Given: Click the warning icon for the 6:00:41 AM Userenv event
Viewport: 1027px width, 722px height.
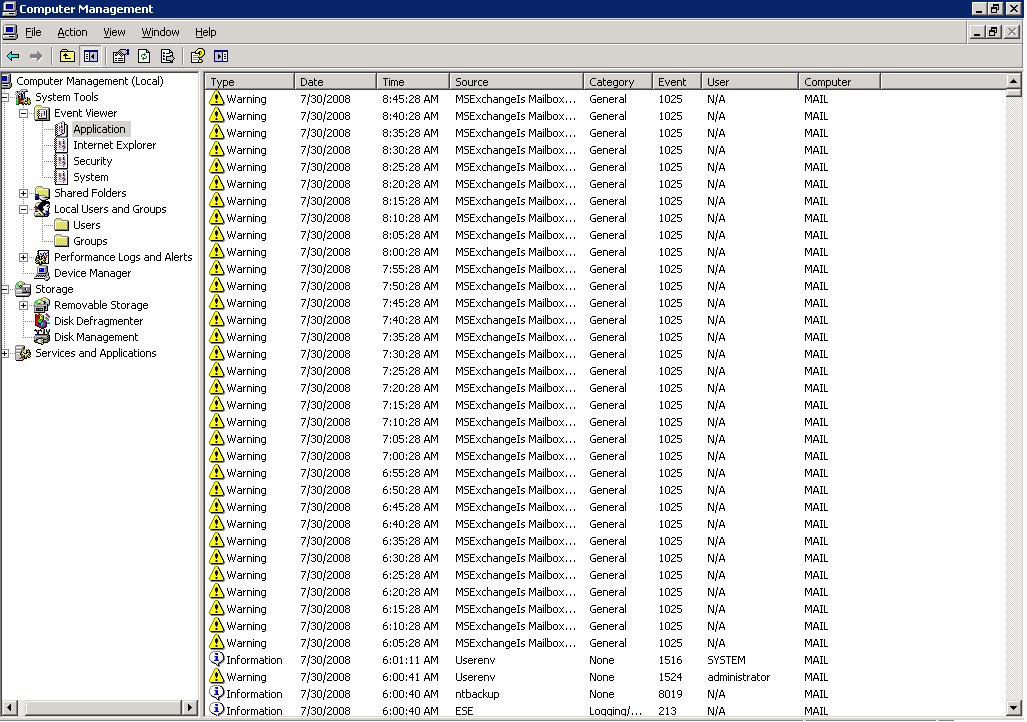Looking at the screenshot, I should pyautogui.click(x=217, y=677).
